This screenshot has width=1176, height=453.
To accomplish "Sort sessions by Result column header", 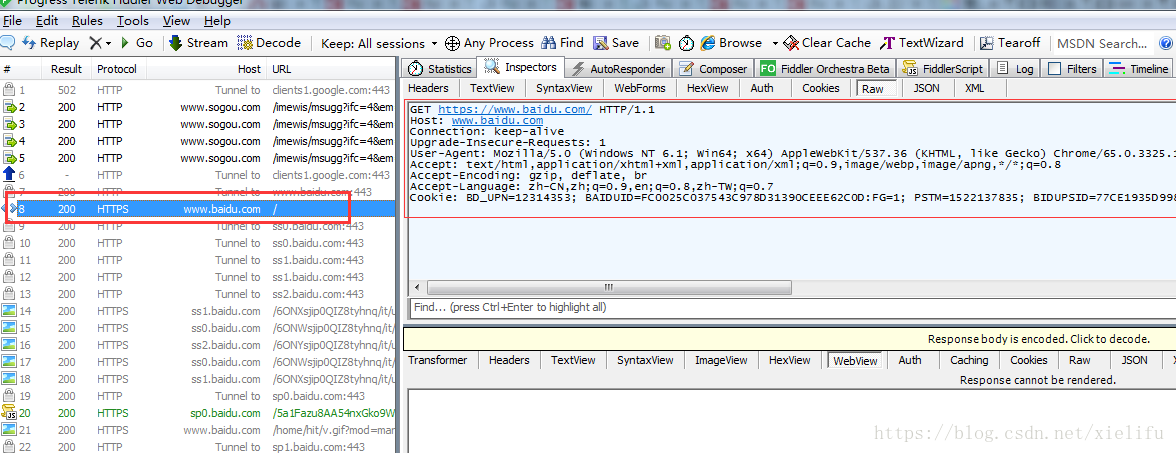I will click(66, 69).
